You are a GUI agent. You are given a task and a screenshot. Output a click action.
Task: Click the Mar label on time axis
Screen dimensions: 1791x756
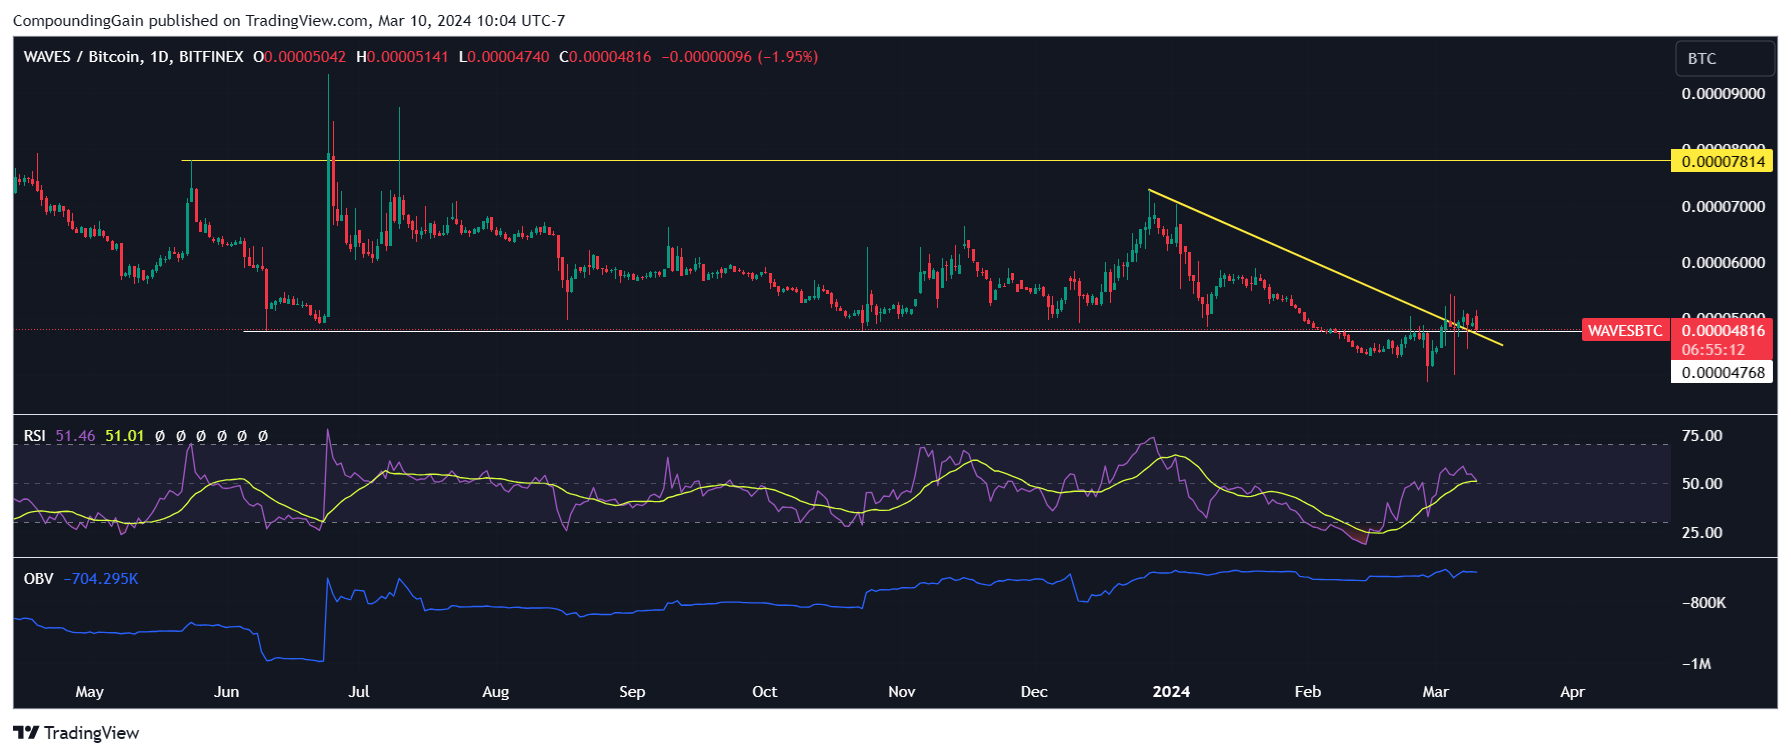[x=1436, y=692]
